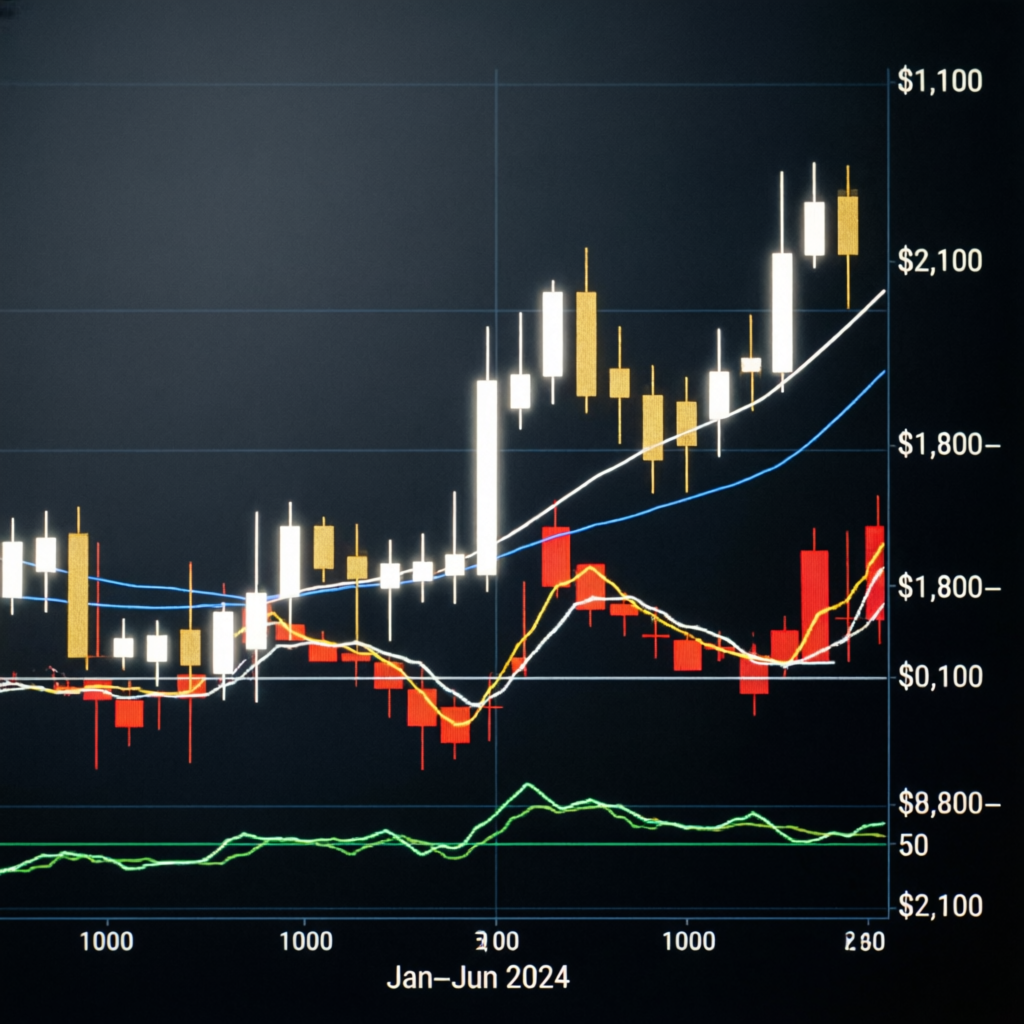The width and height of the screenshot is (1024, 1024).
Task: Click the Jan–Jun 2024 date range label
Action: tap(478, 978)
